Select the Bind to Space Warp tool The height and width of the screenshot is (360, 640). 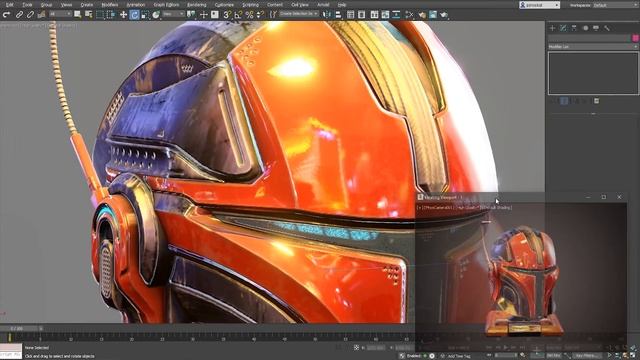[x=41, y=15]
